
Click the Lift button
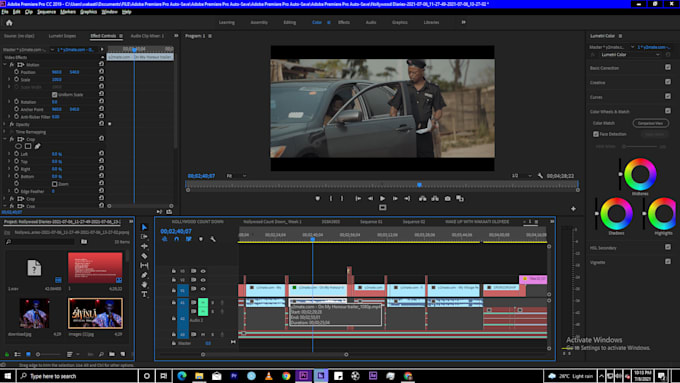tap(422, 199)
